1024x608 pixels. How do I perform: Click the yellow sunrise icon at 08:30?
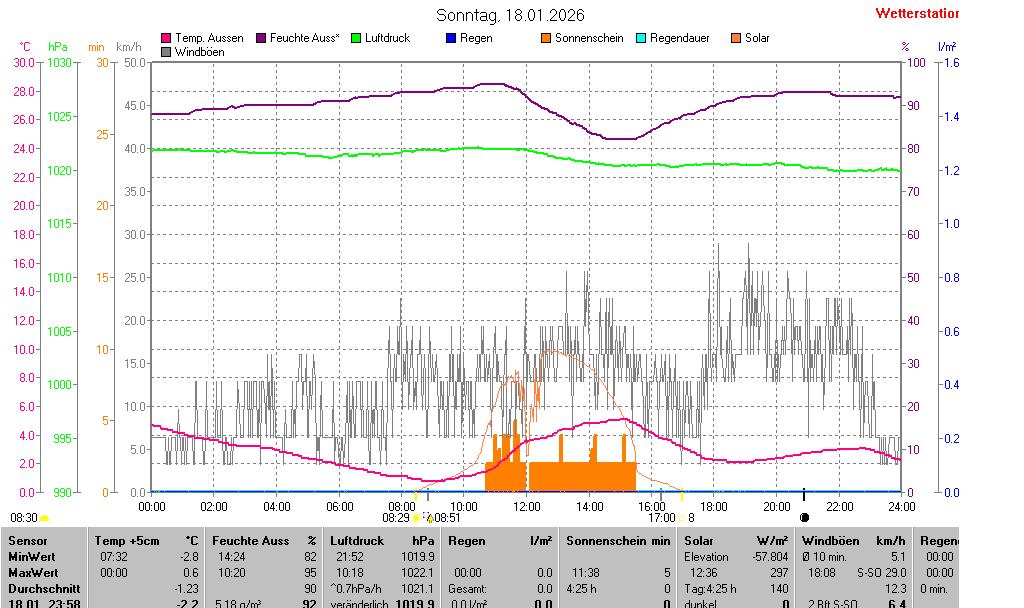coord(45,518)
